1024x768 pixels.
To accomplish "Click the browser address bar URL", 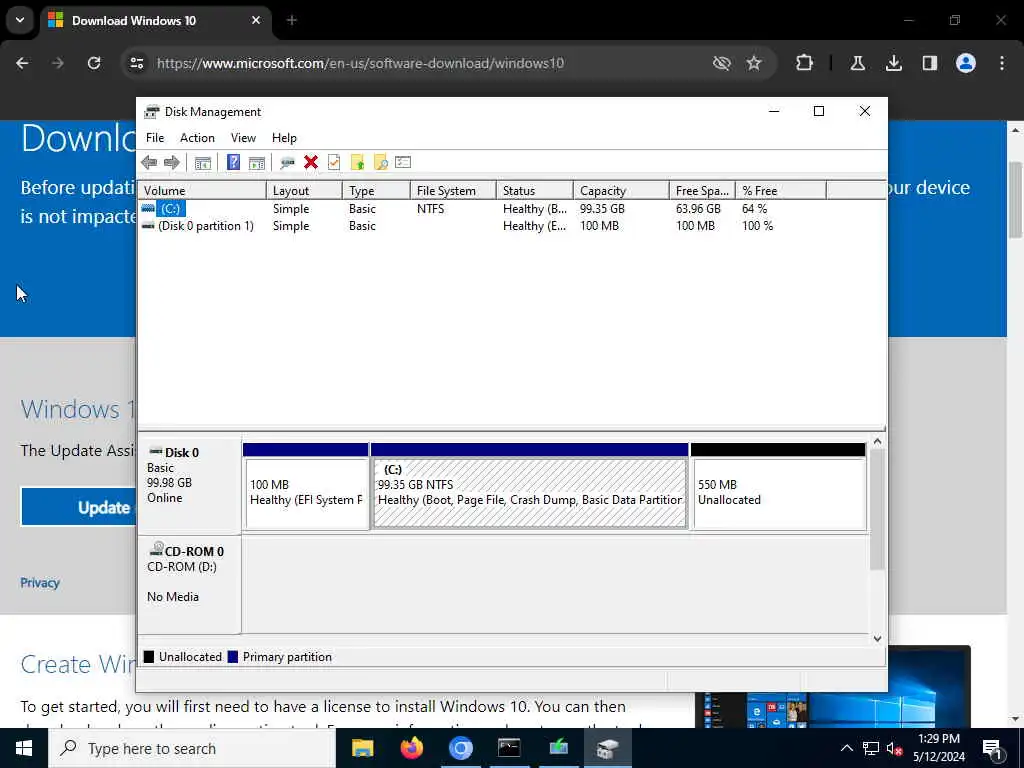I will (360, 63).
